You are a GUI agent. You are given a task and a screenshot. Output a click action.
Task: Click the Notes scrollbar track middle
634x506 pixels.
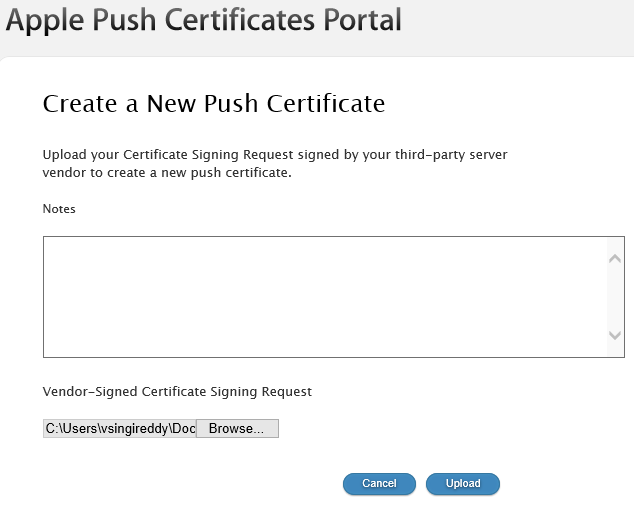615,297
